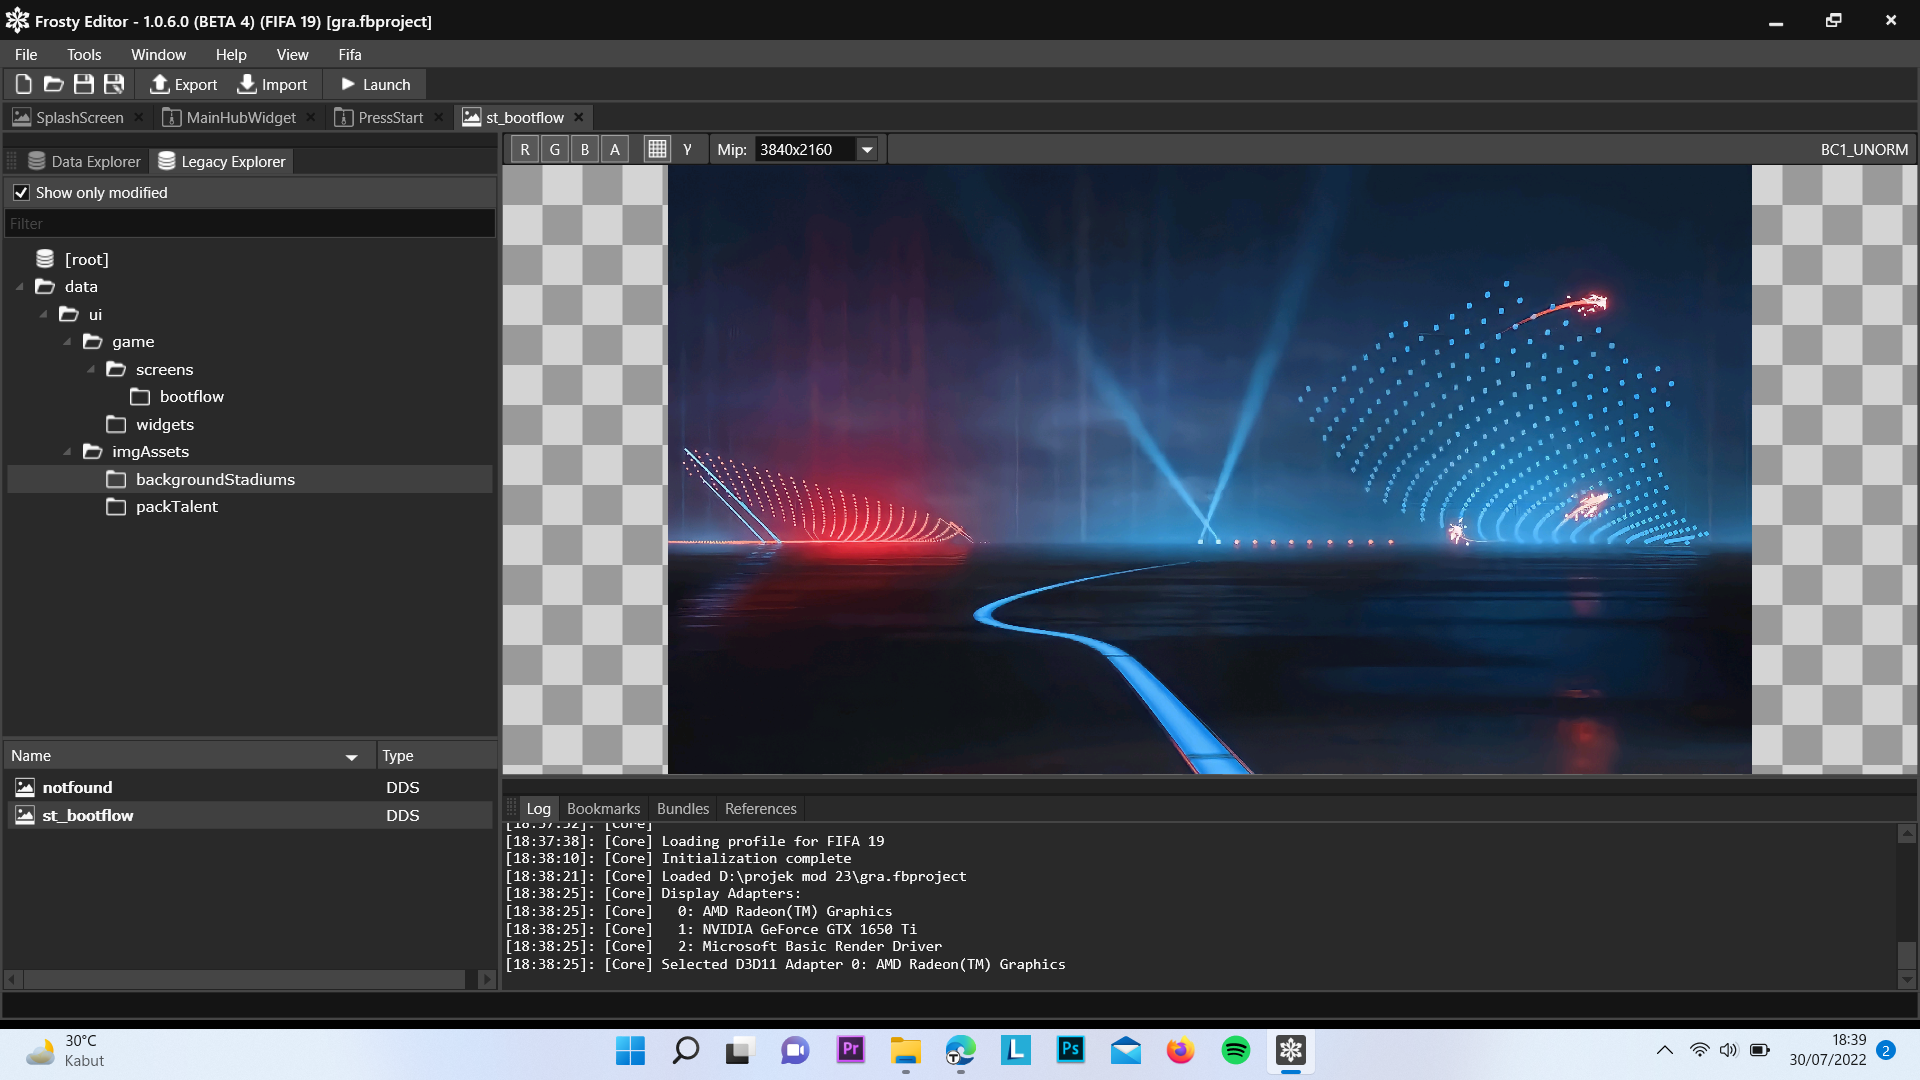Screen dimensions: 1920x1080
Task: Open the Window menu
Action: (x=158, y=54)
